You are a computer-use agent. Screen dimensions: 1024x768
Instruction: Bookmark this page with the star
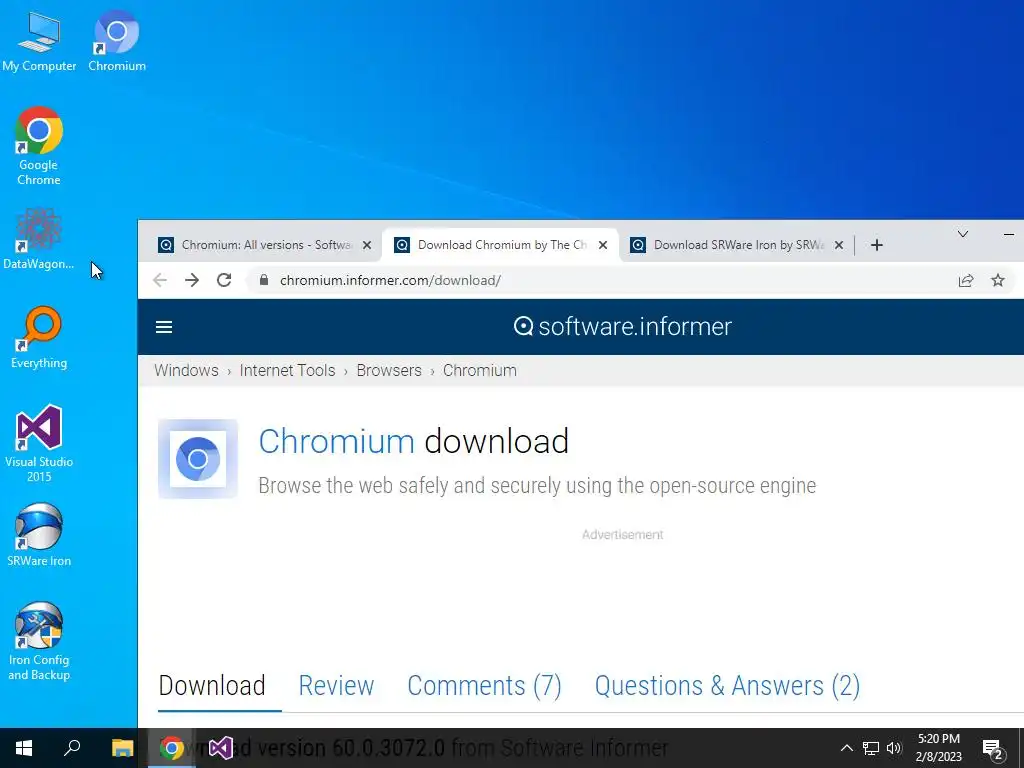(998, 280)
